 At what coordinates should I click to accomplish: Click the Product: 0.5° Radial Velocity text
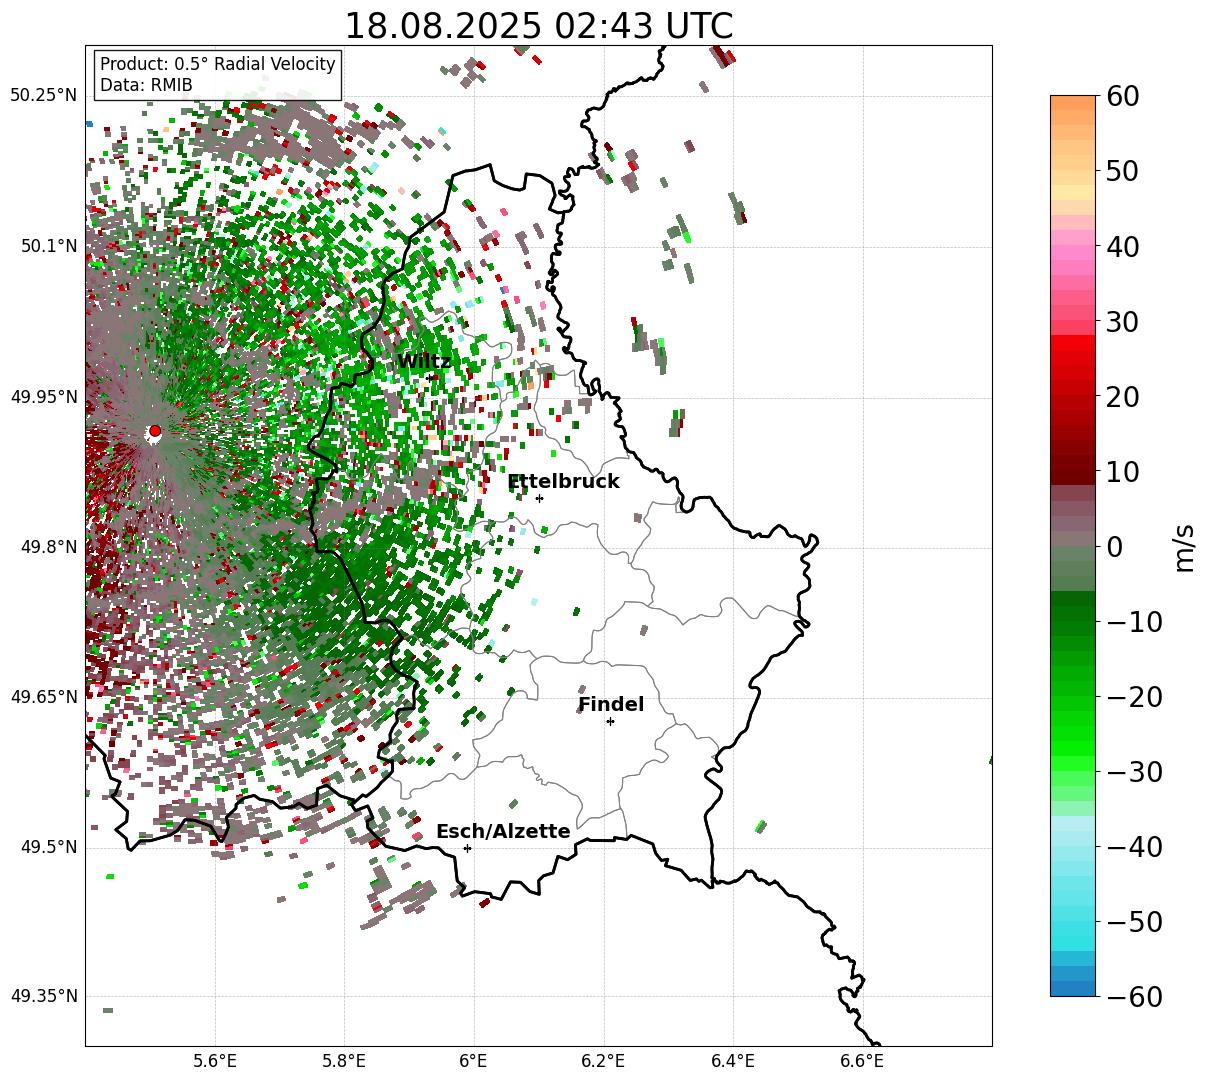click(218, 64)
